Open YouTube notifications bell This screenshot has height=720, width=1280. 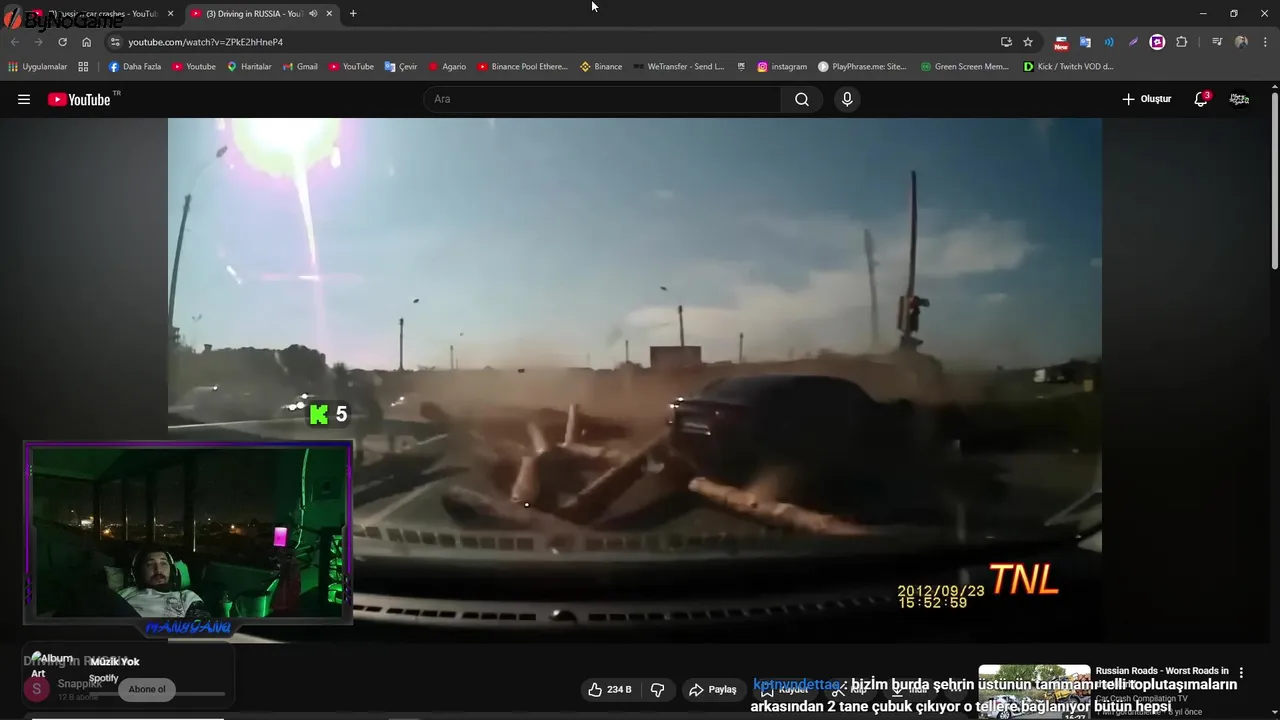coord(1201,99)
